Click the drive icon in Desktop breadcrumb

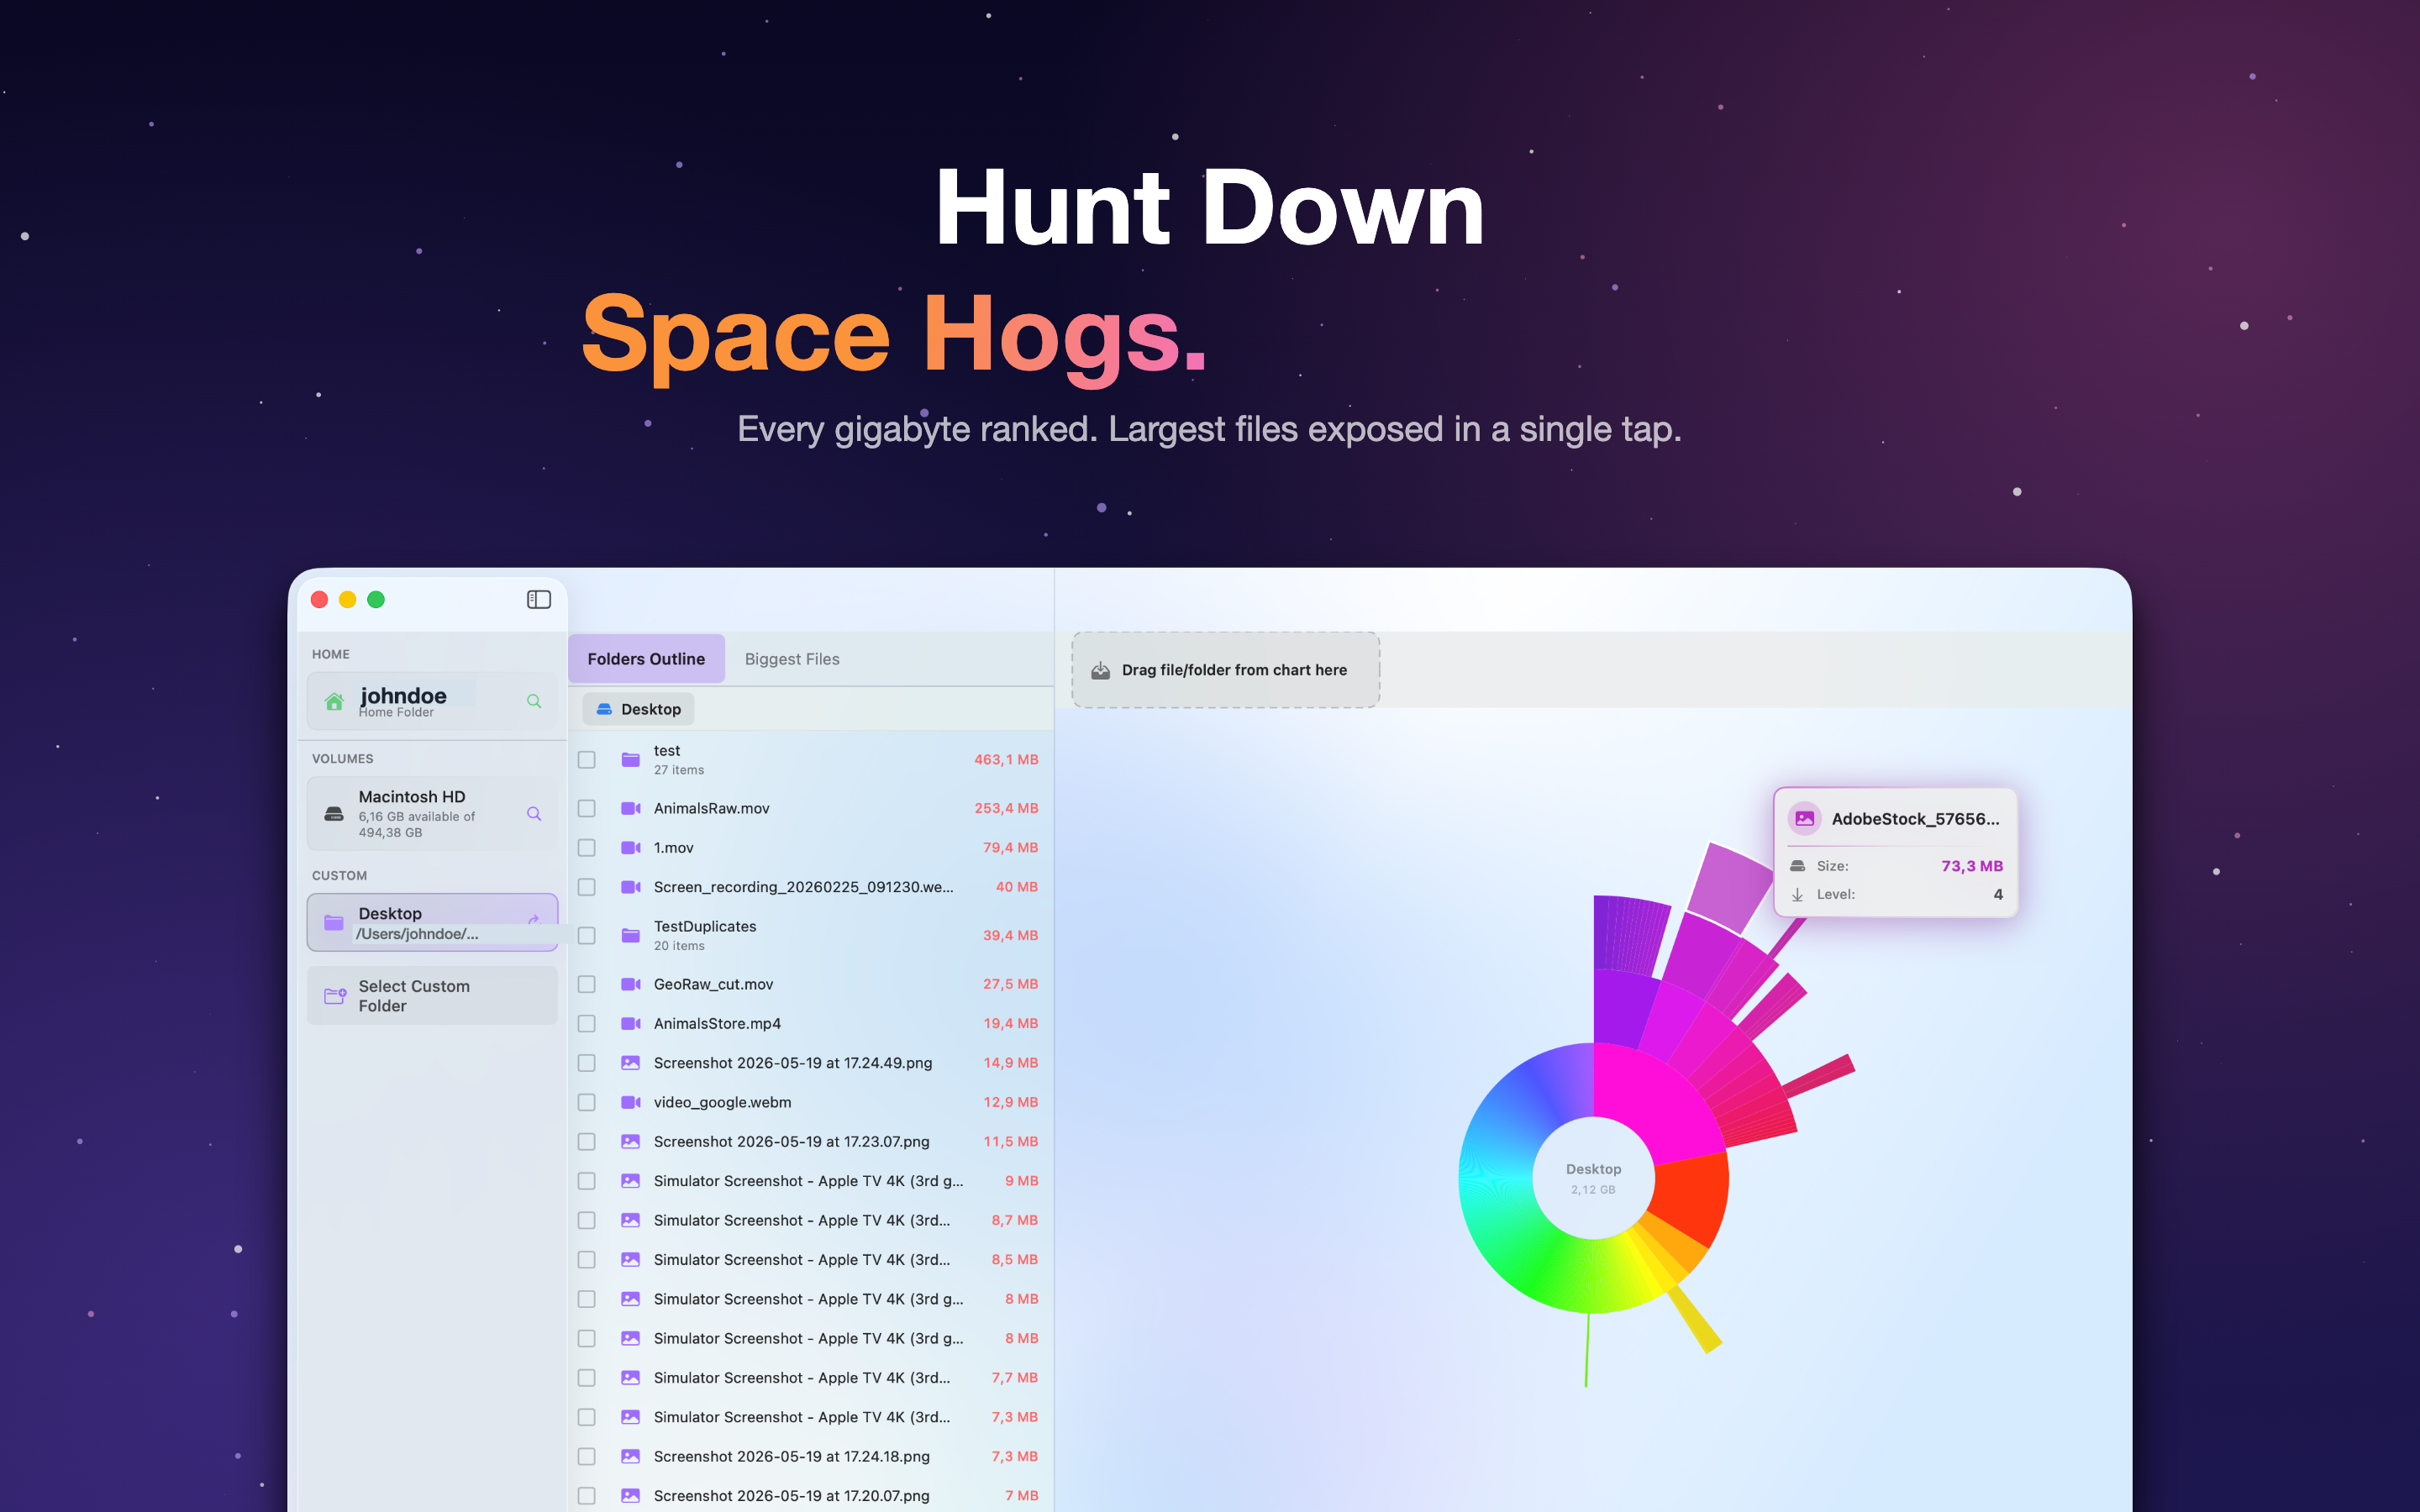604,709
